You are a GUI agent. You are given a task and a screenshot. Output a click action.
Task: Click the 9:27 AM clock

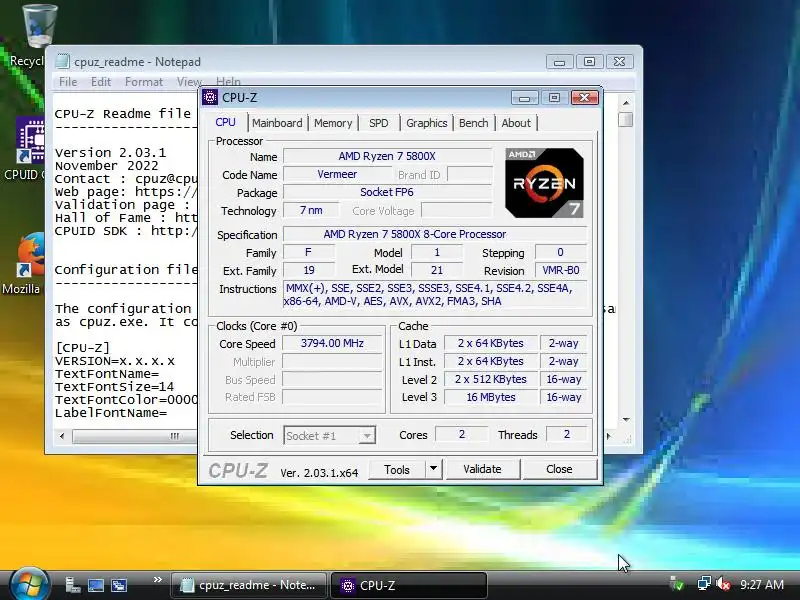762,584
